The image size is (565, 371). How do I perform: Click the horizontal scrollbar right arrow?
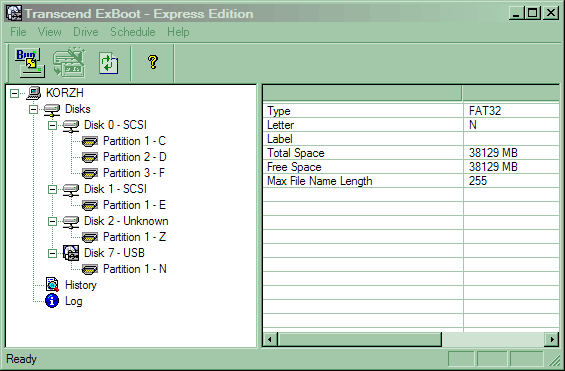tap(552, 339)
